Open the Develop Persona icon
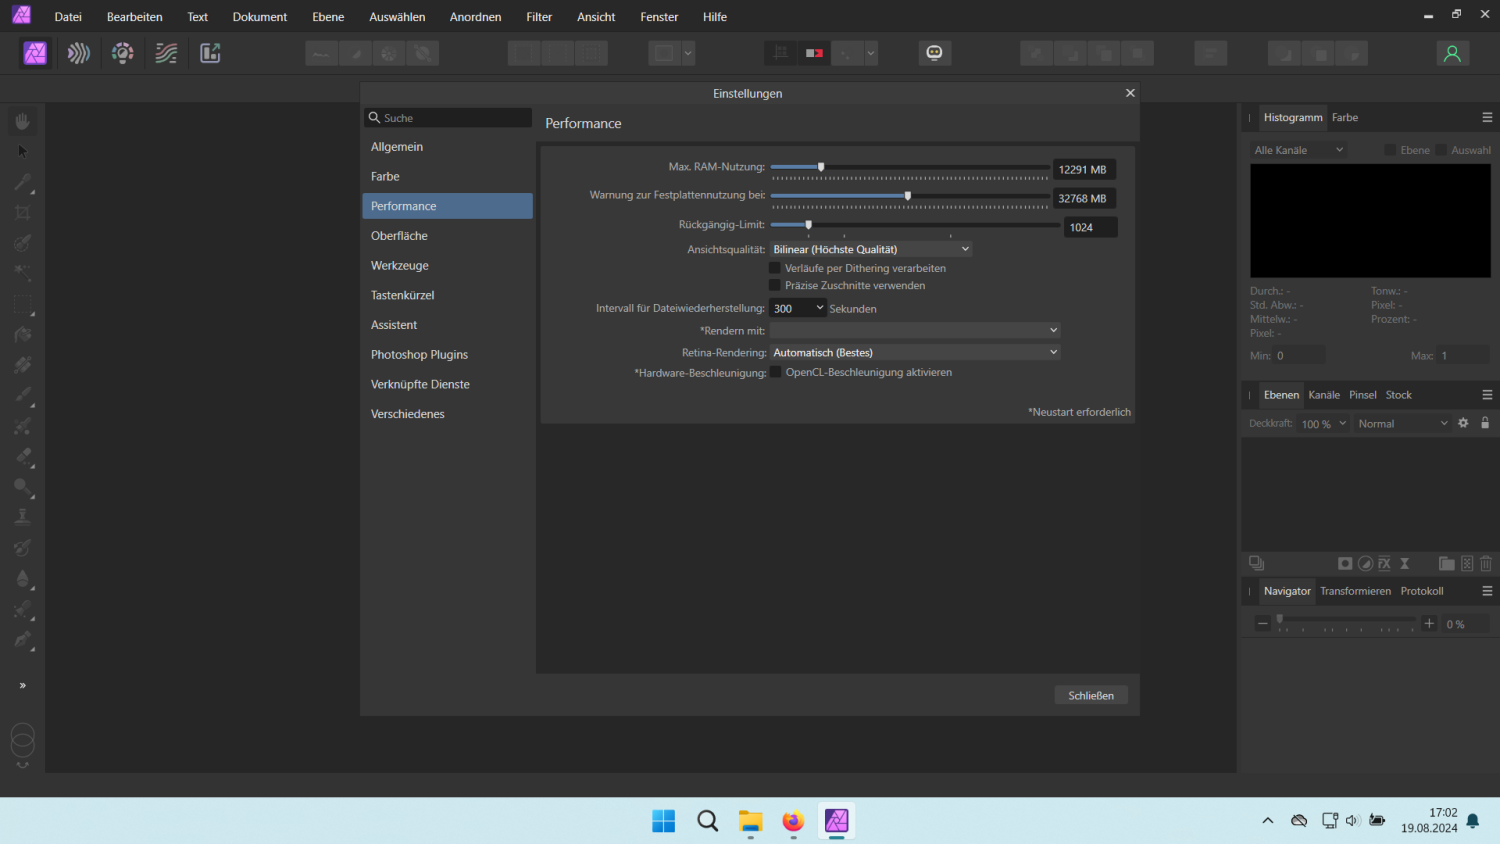1500x844 pixels. pos(123,53)
